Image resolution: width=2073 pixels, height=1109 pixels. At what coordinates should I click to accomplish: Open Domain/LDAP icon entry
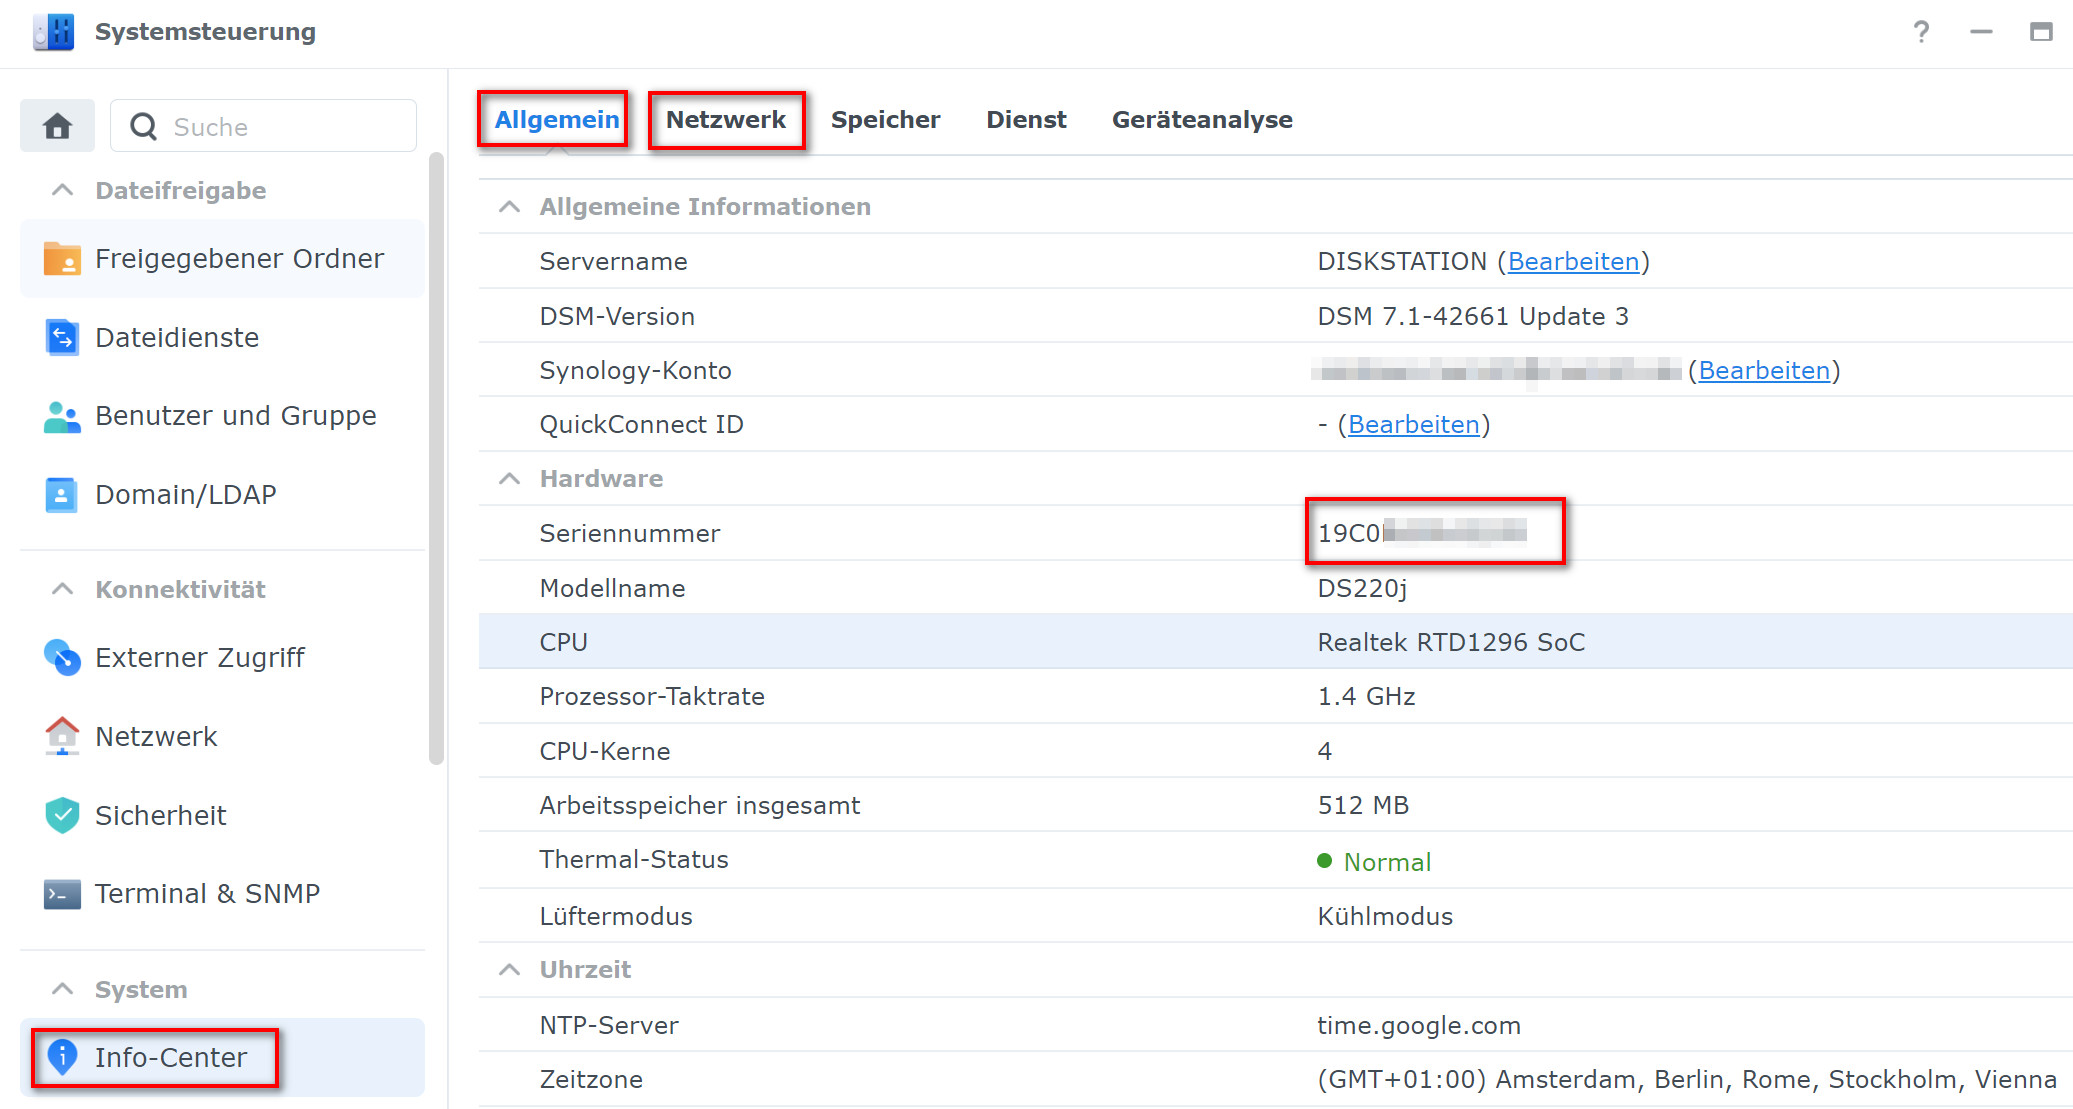tap(62, 494)
